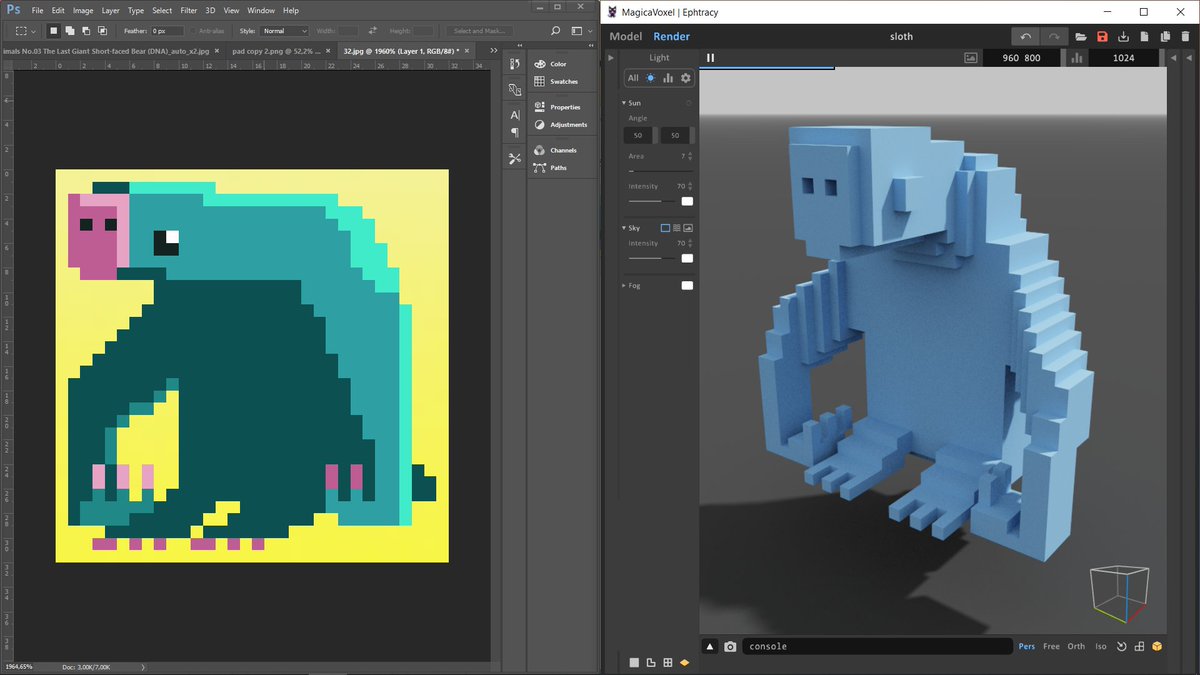Pause rendering with the pause button
The height and width of the screenshot is (675, 1200).
[x=711, y=58]
